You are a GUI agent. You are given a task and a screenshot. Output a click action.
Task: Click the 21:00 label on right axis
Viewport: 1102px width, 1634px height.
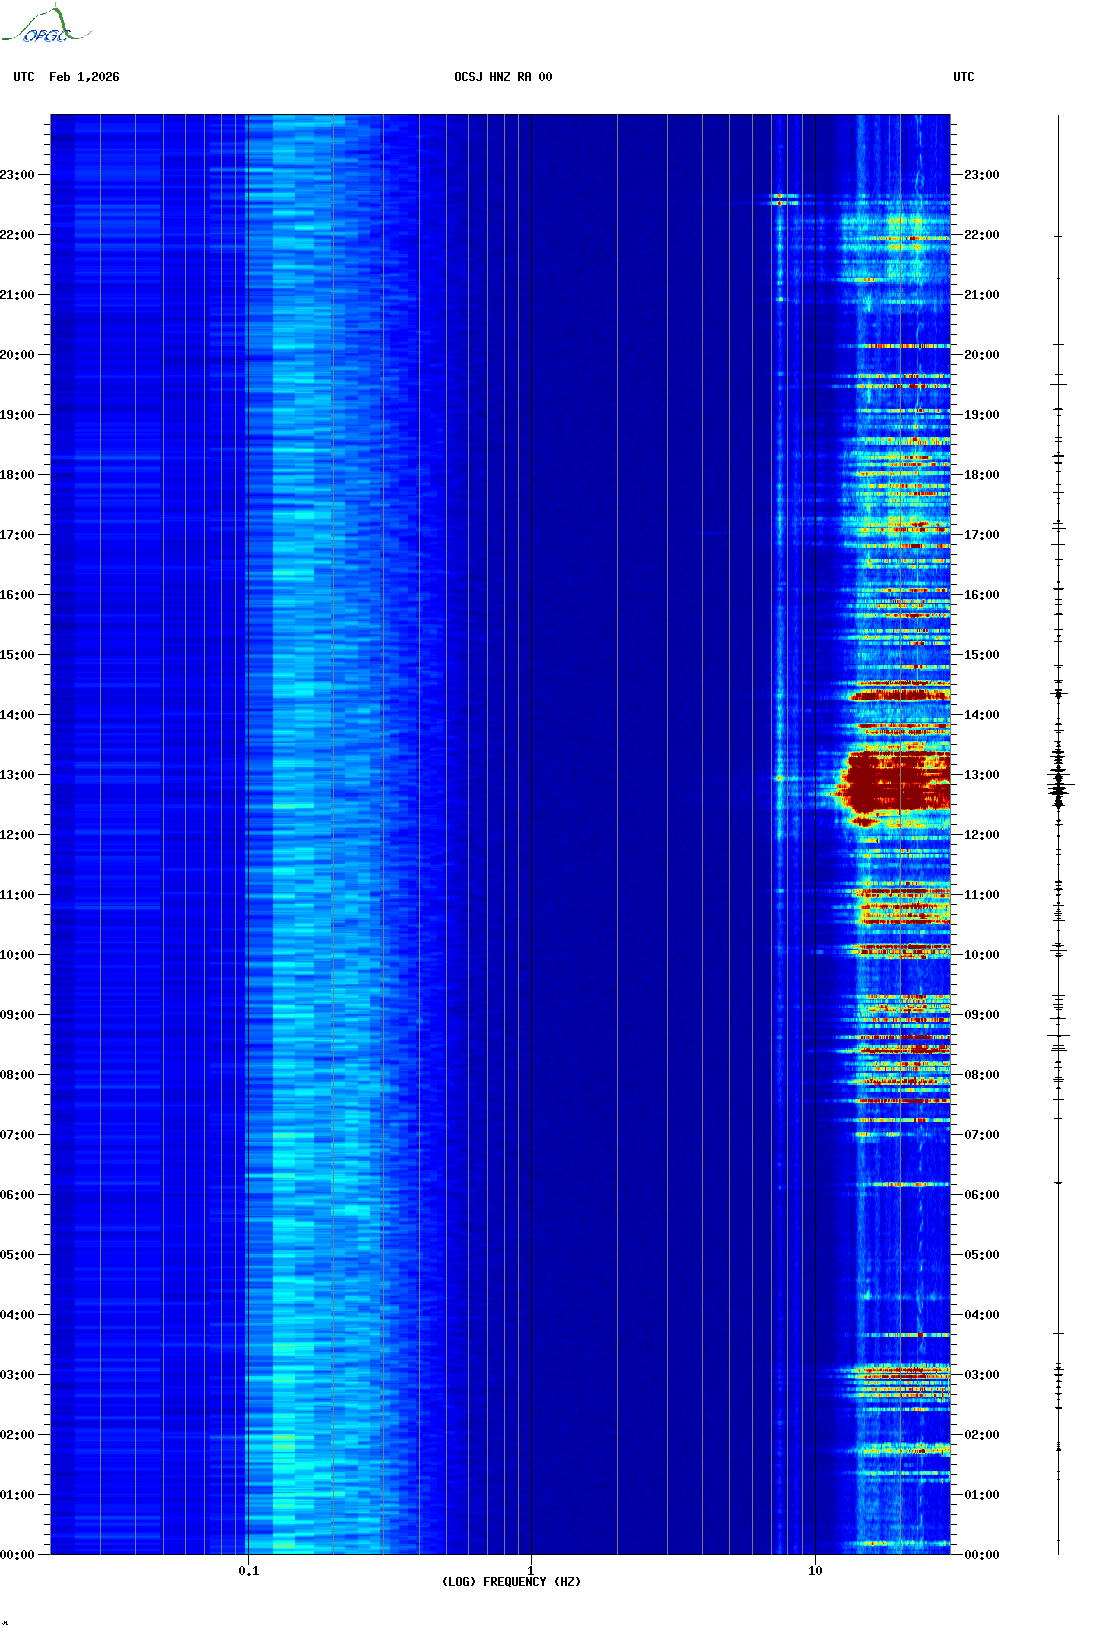coord(981,295)
